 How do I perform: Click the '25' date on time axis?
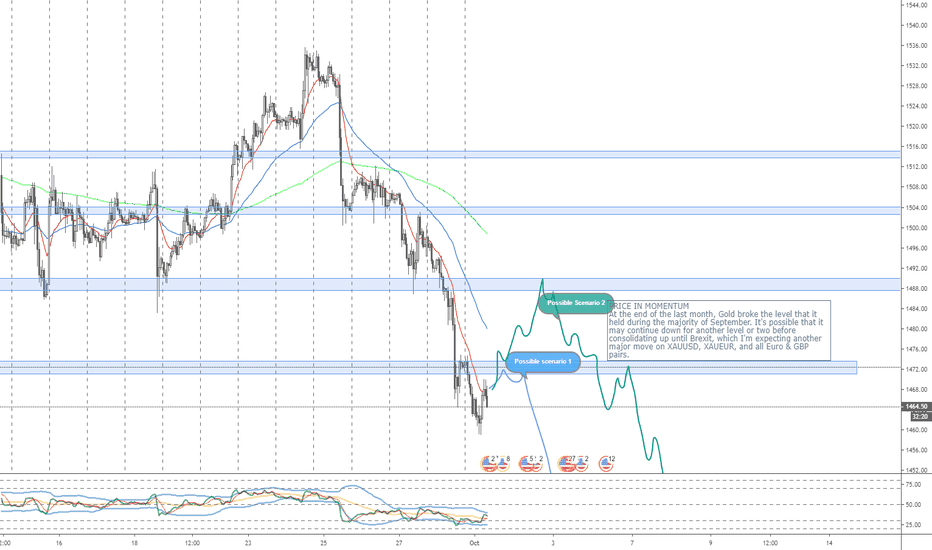click(x=323, y=543)
